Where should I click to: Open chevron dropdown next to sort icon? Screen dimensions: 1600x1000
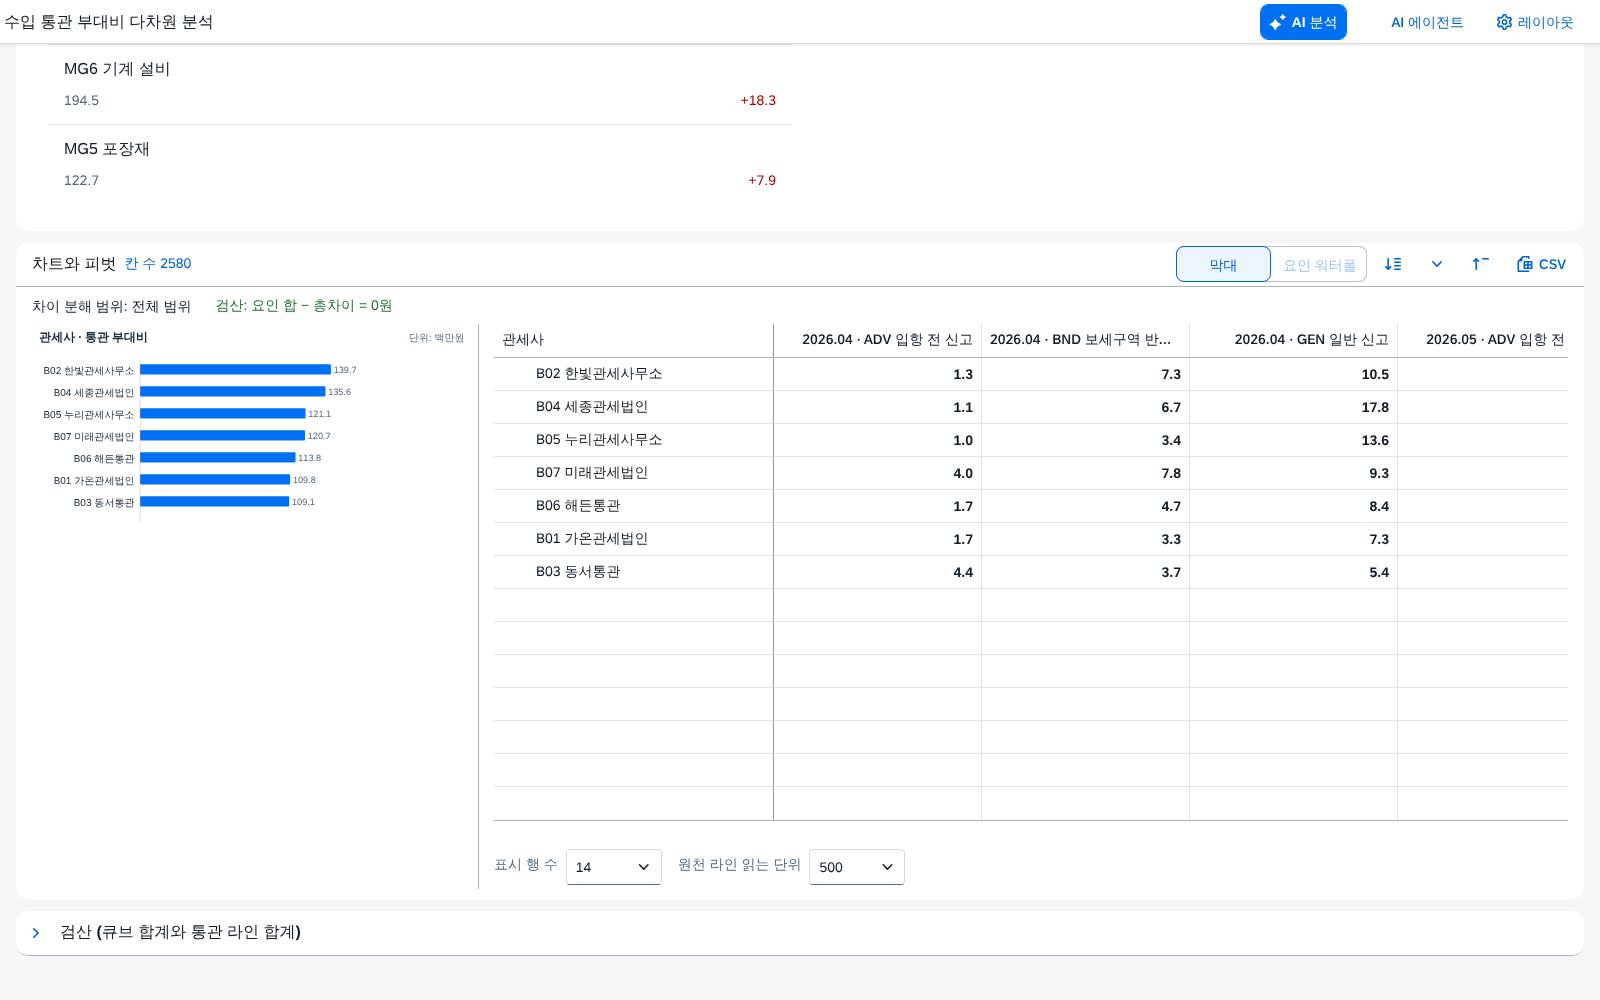point(1437,264)
